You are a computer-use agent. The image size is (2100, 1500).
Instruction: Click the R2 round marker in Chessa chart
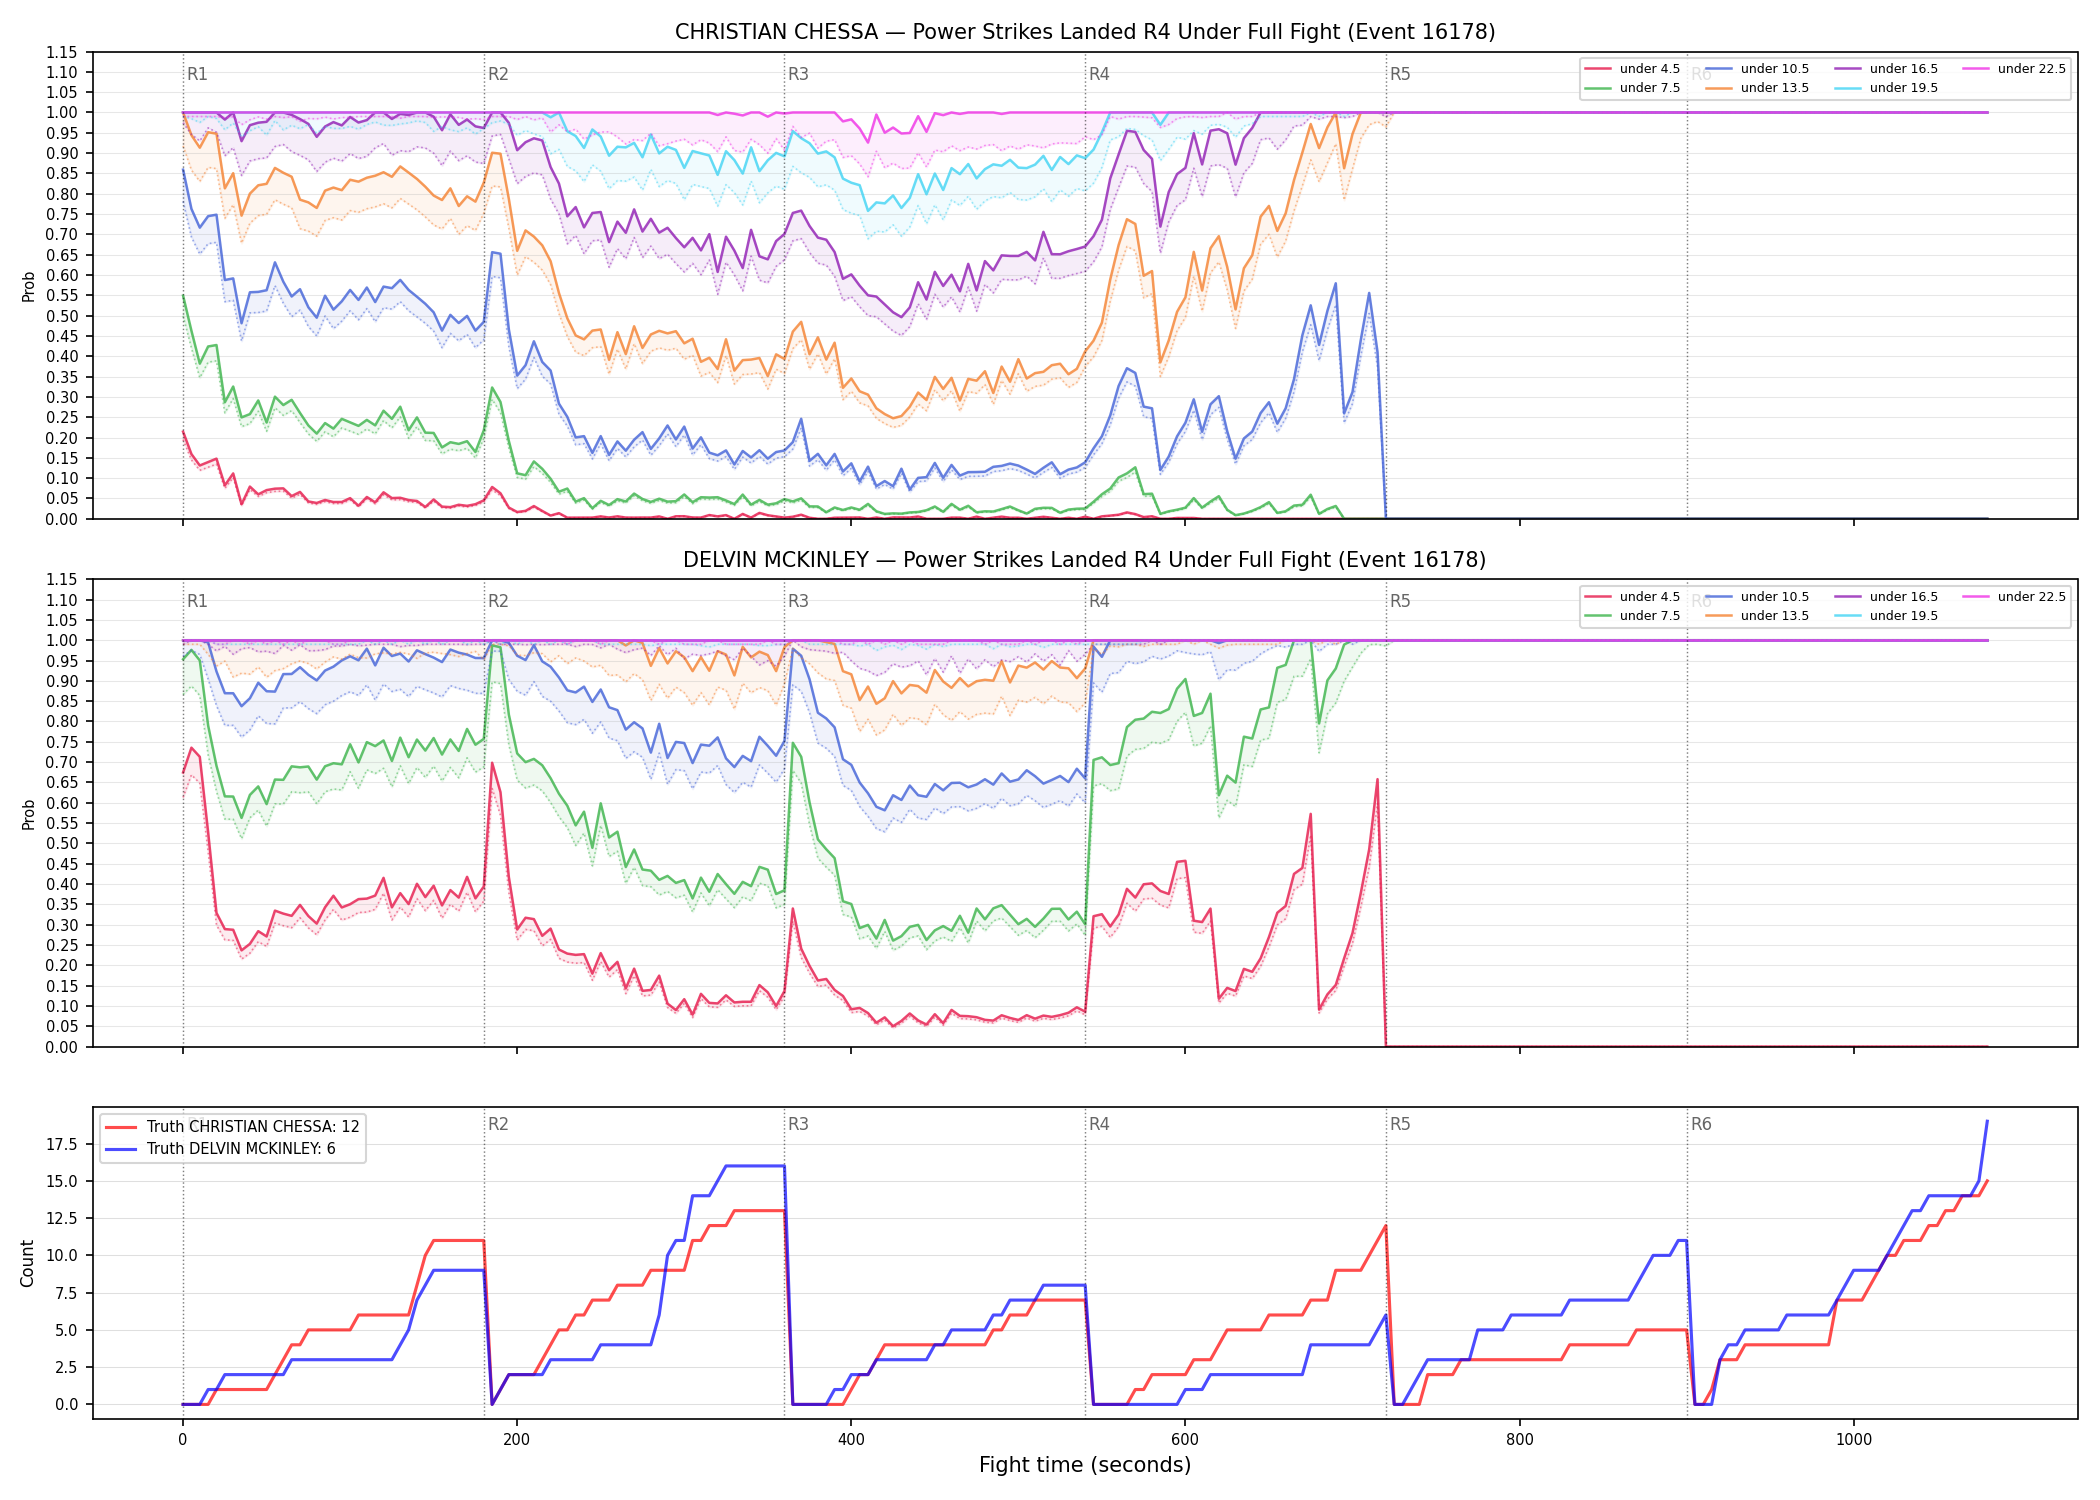(498, 74)
